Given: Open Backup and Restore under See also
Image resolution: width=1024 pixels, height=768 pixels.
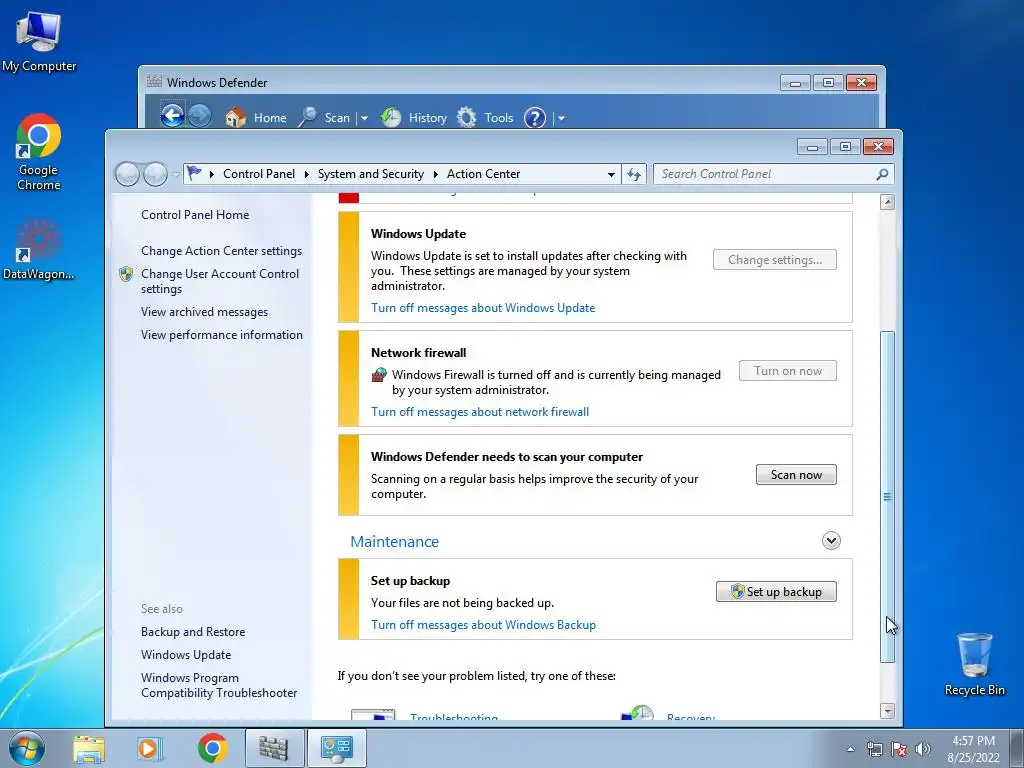Looking at the screenshot, I should (x=193, y=632).
